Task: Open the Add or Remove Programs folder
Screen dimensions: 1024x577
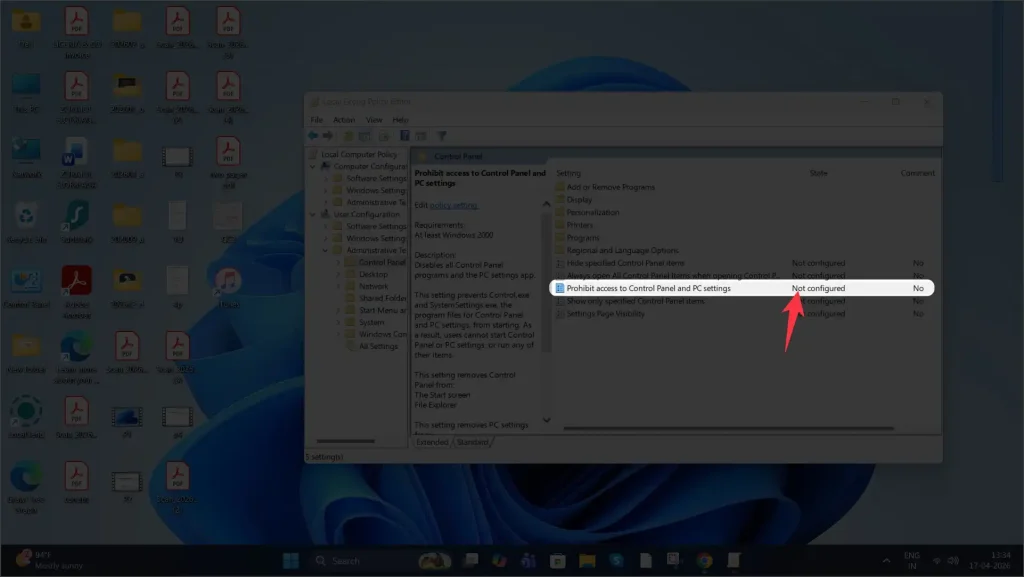Action: (x=611, y=187)
